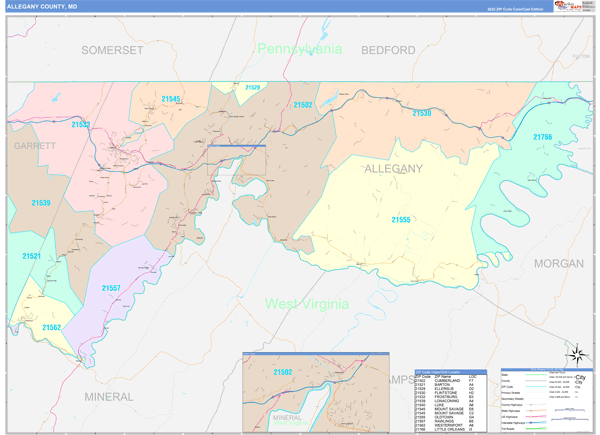Click the 21545 ZIP label

point(171,99)
